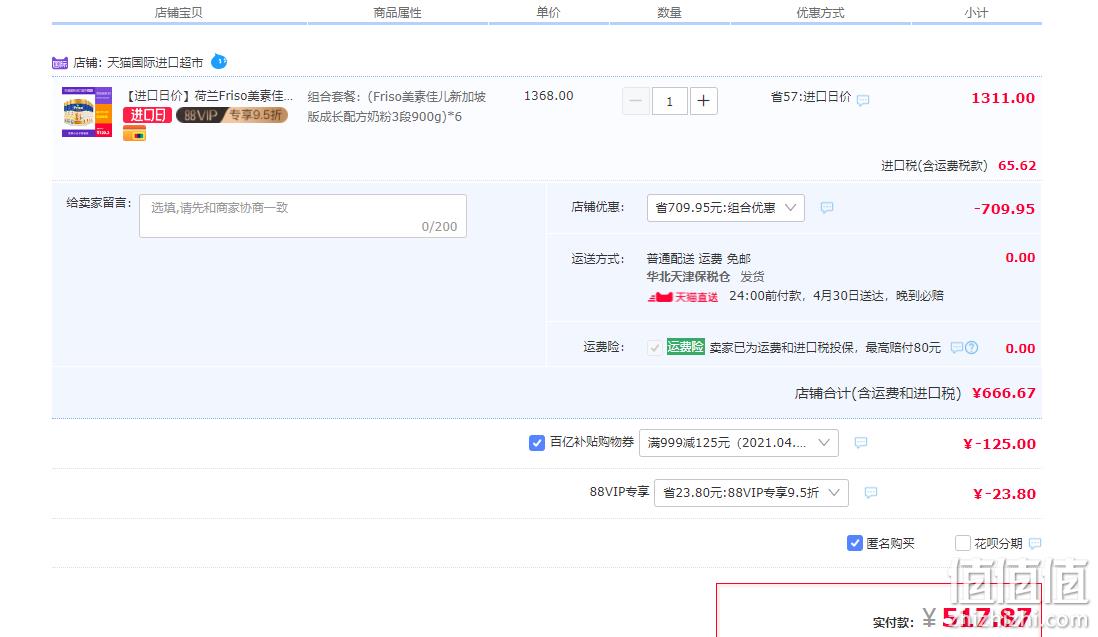Click the 88VIP 专享9.5折 badge
Screen dimensions: 1098x637
coord(232,115)
